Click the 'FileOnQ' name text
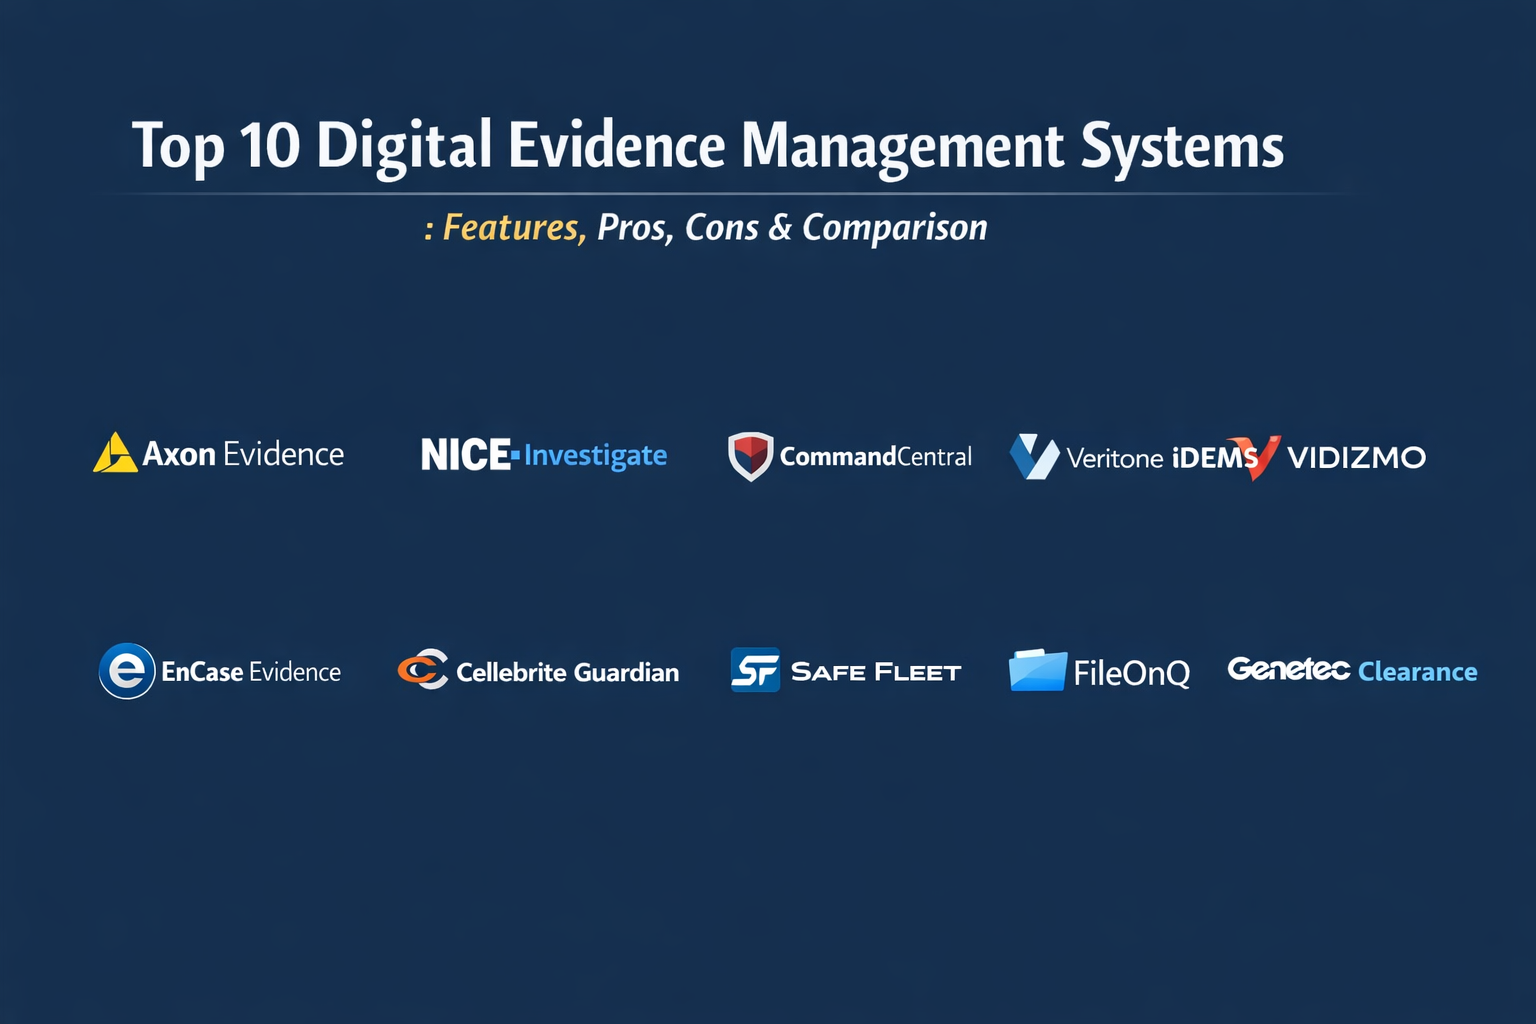 pos(1132,673)
